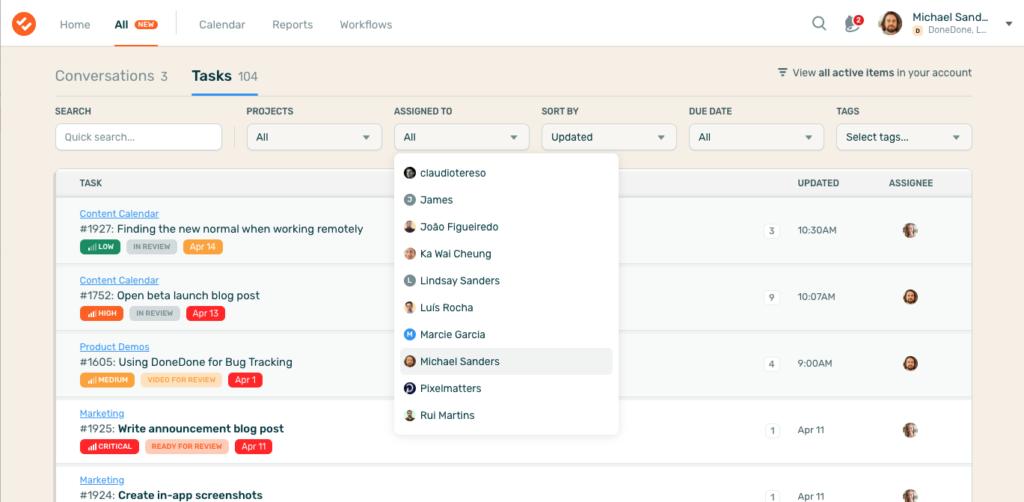
Task: Open the account menu arrow next to Michael Sanders
Action: [1009, 24]
